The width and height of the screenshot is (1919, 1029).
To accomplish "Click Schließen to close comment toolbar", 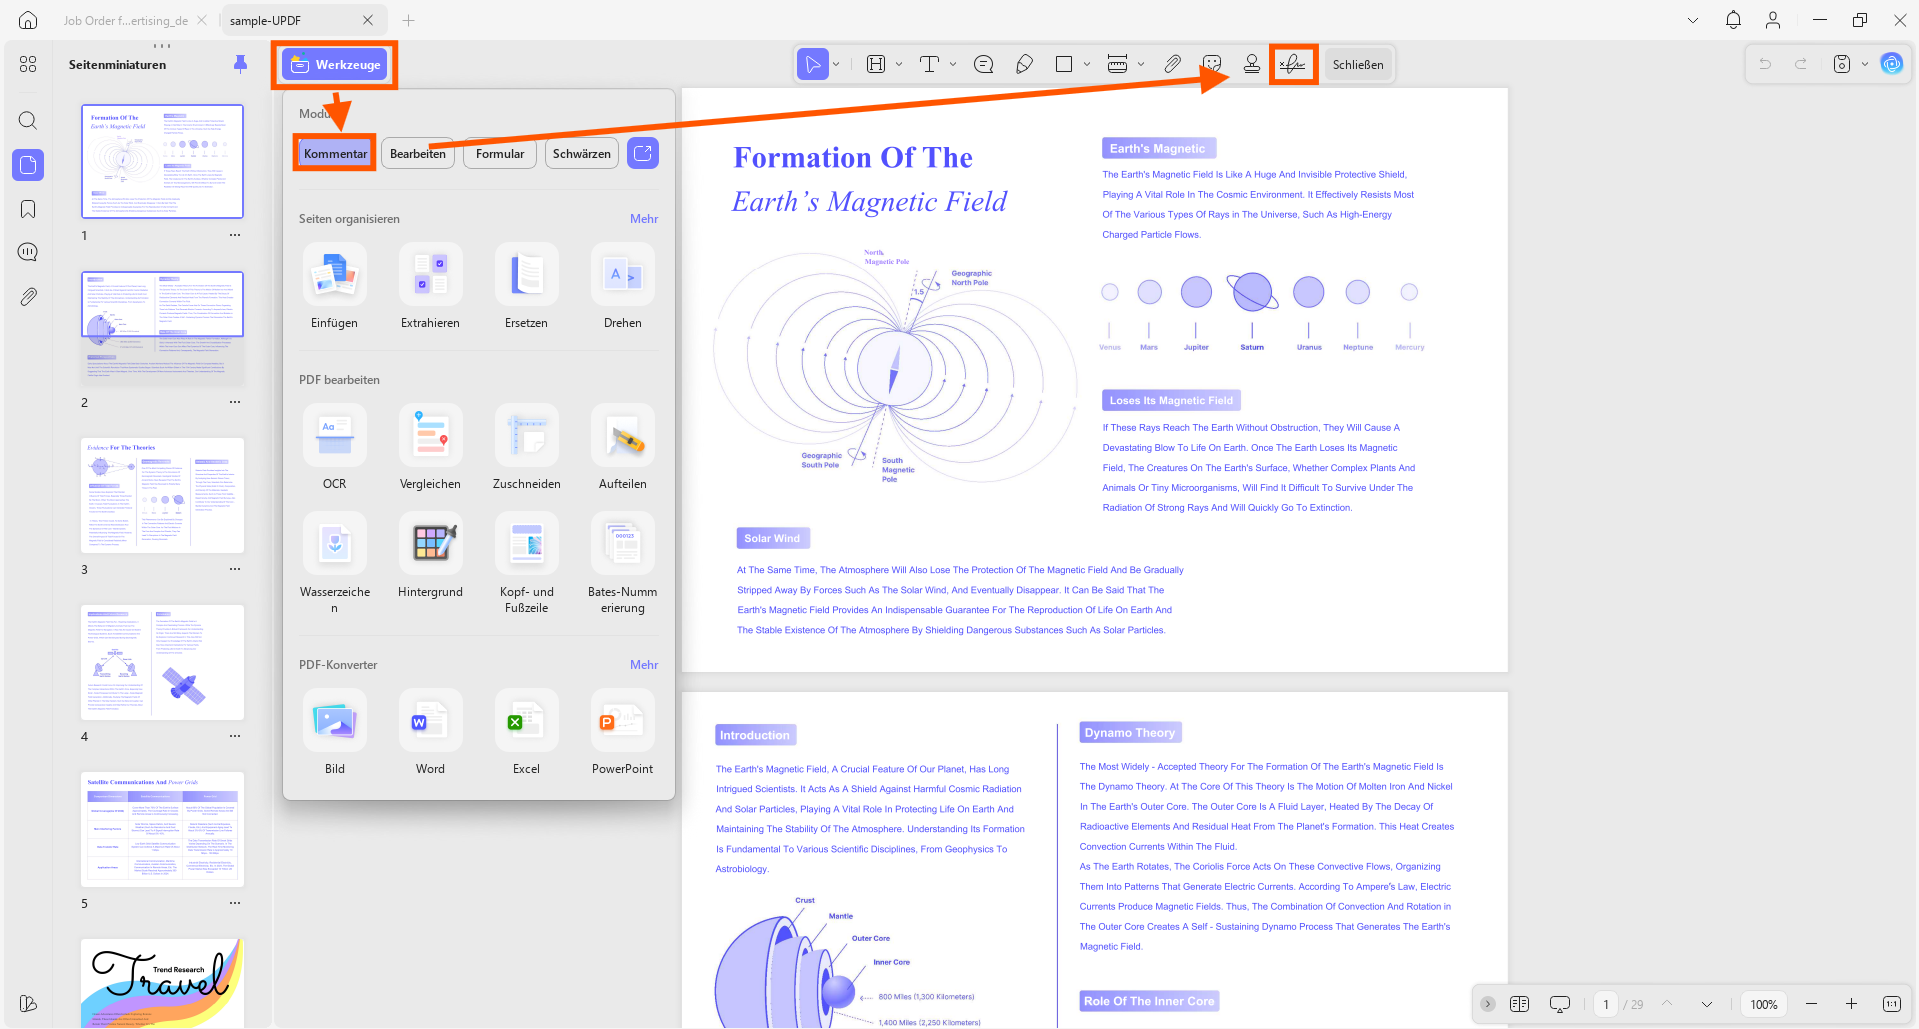I will click(x=1358, y=64).
